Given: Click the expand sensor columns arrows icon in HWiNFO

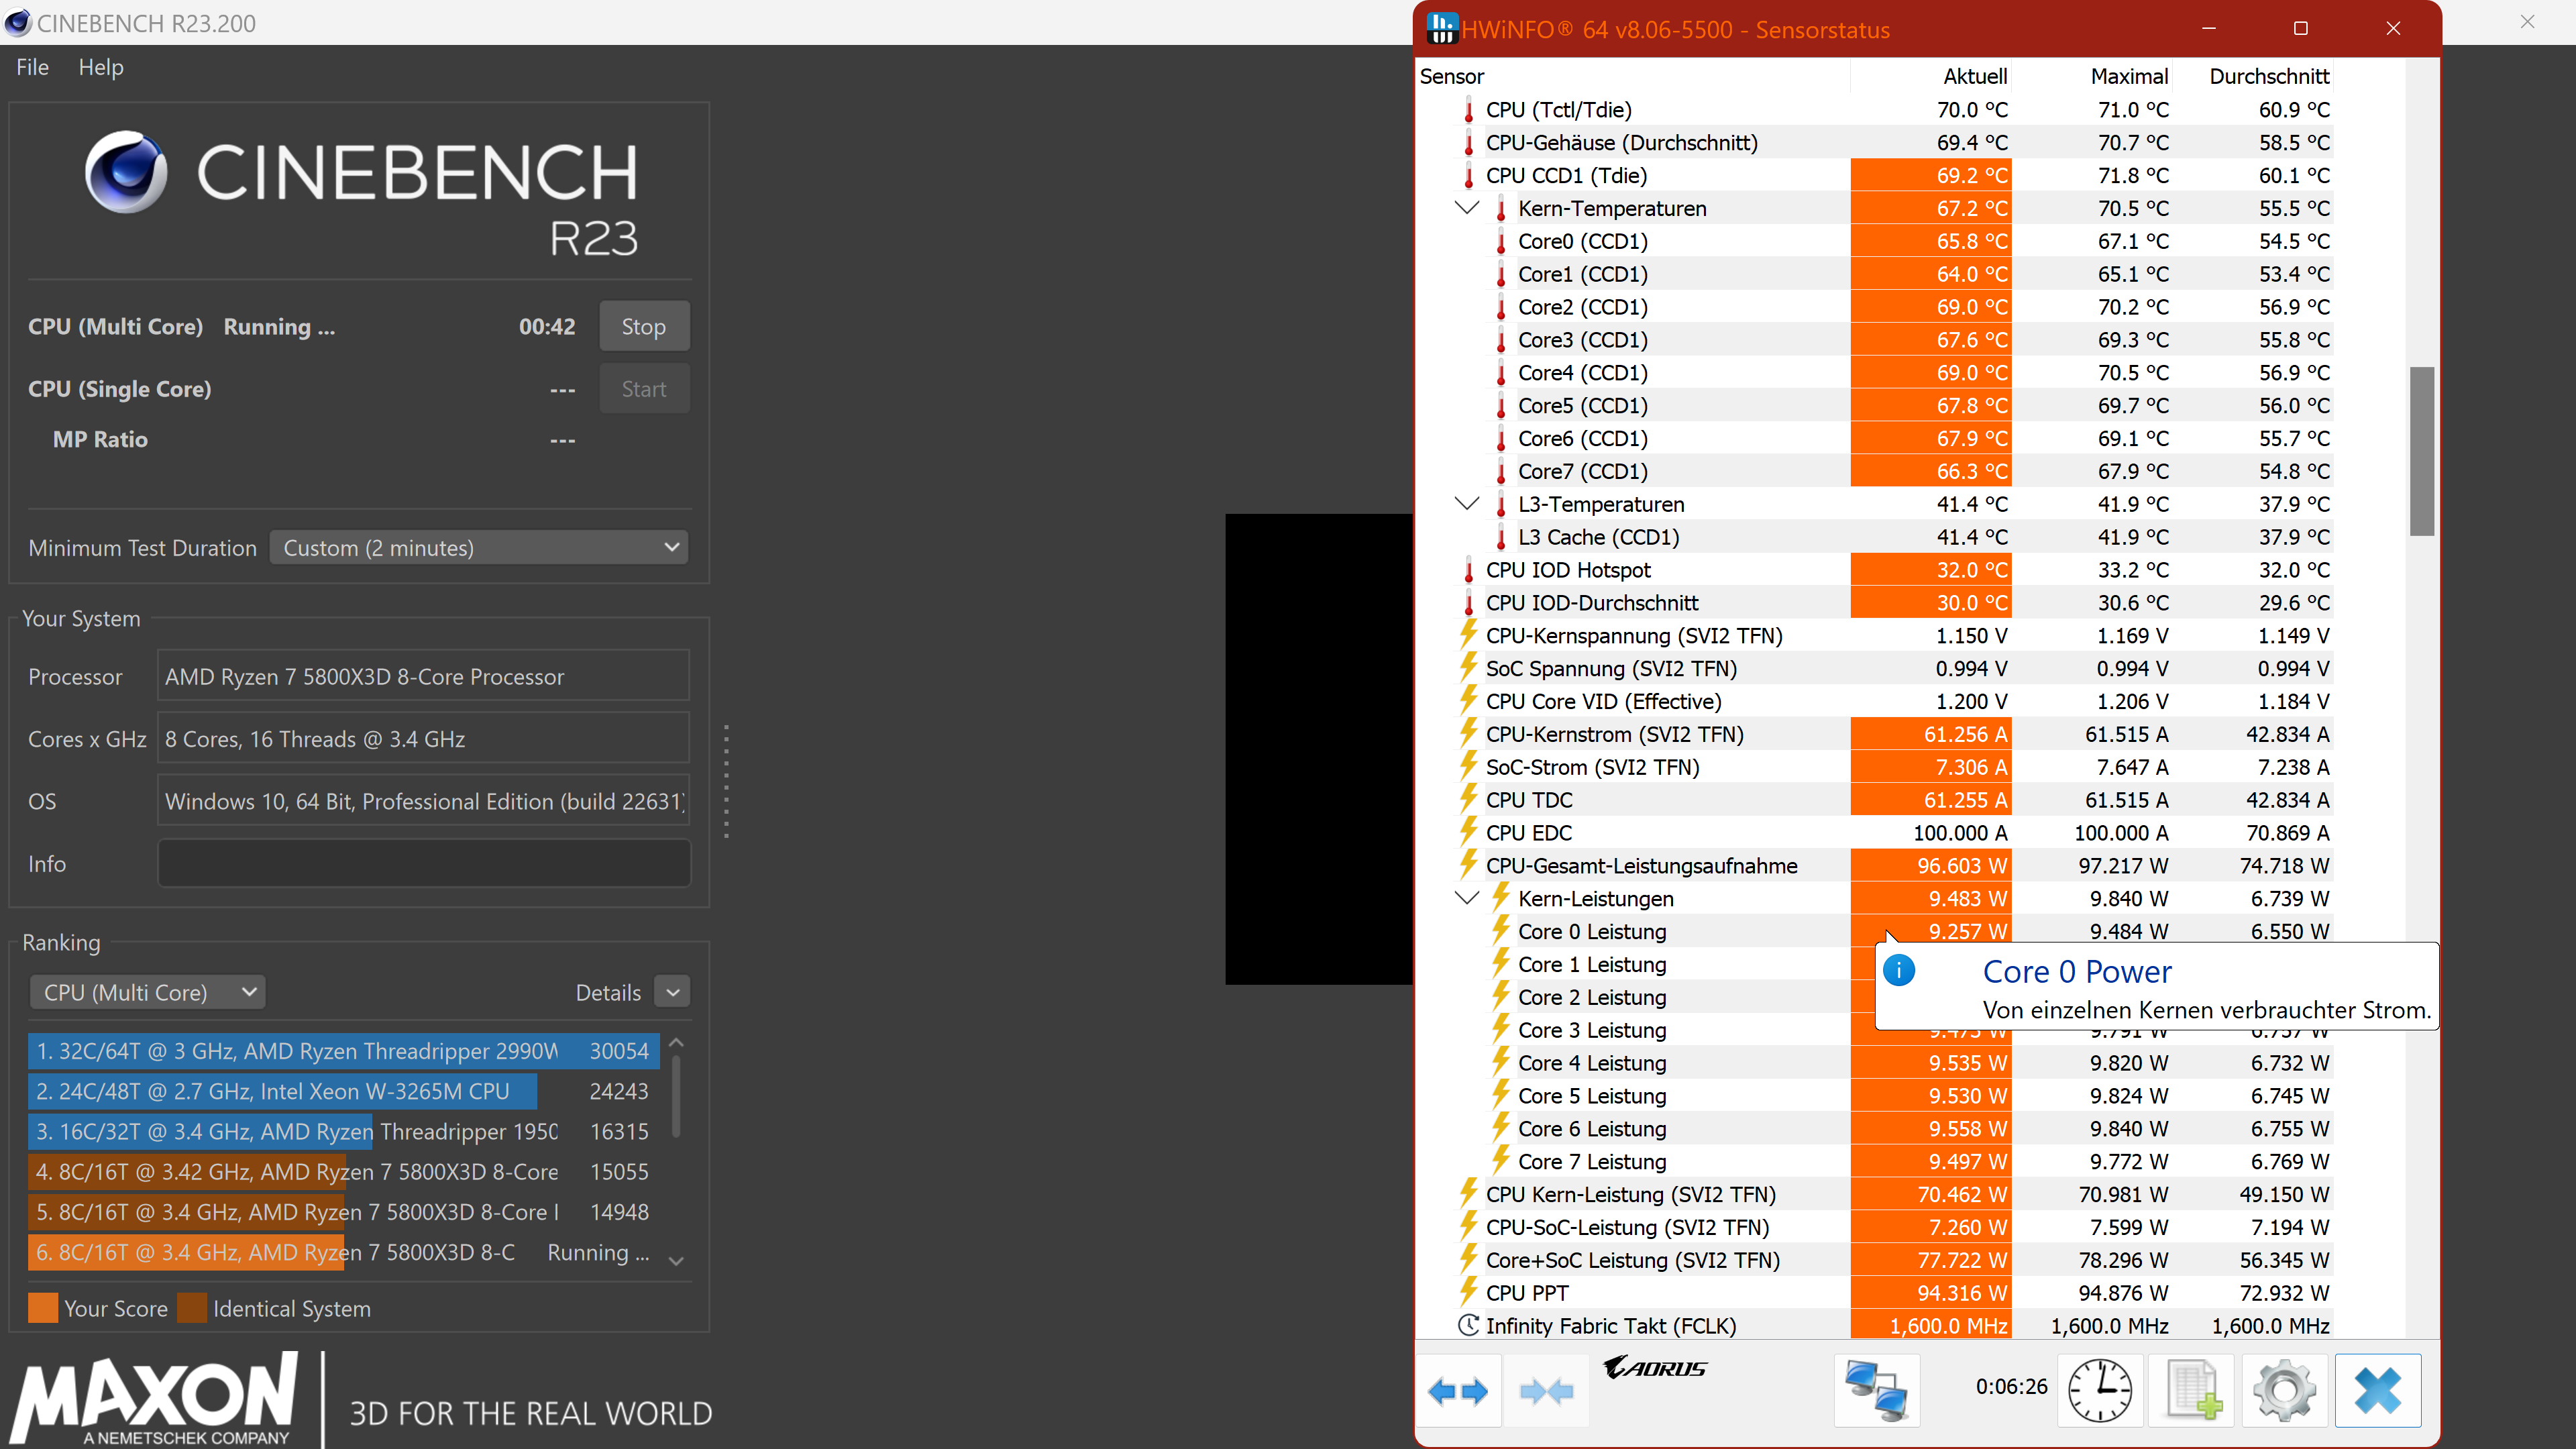Looking at the screenshot, I should pyautogui.click(x=1458, y=1390).
